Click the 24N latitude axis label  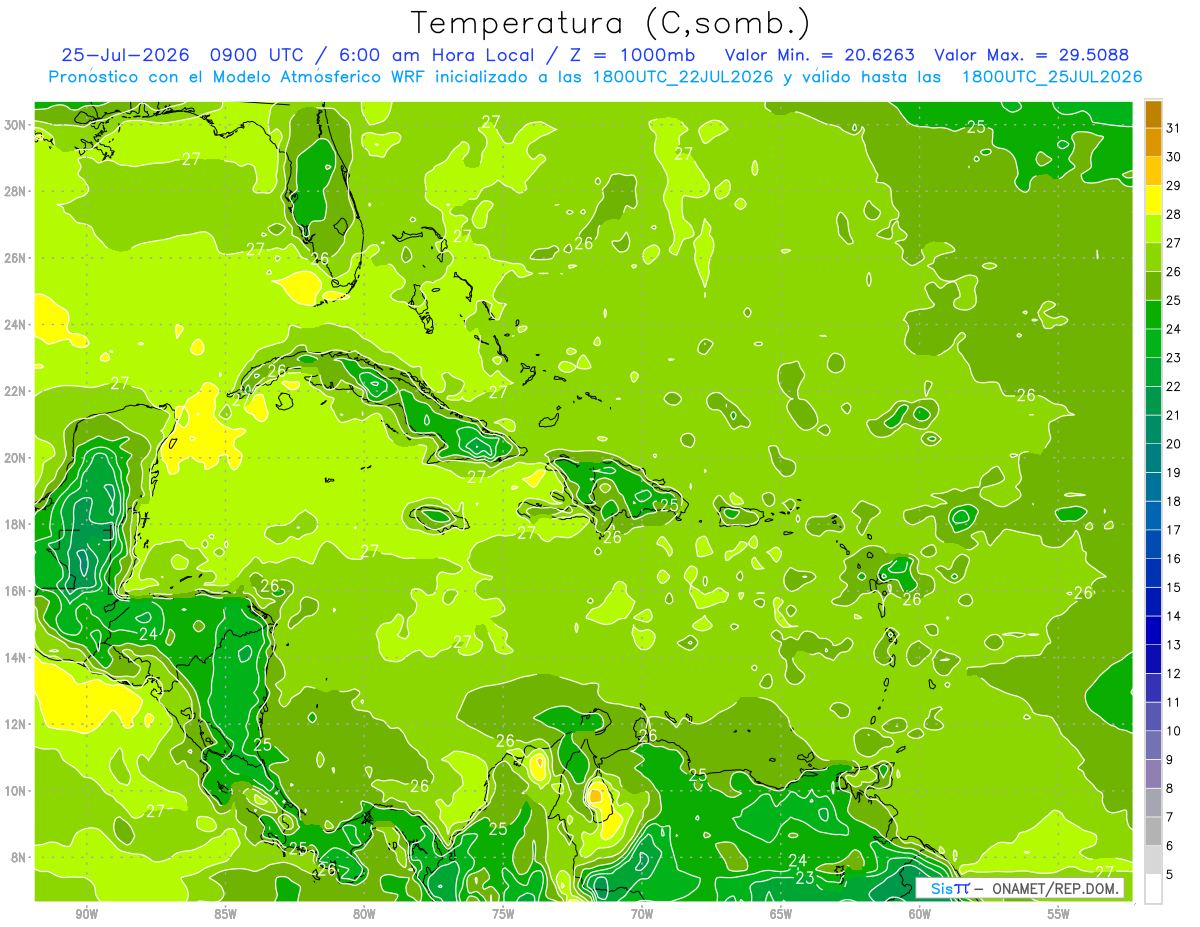click(16, 325)
